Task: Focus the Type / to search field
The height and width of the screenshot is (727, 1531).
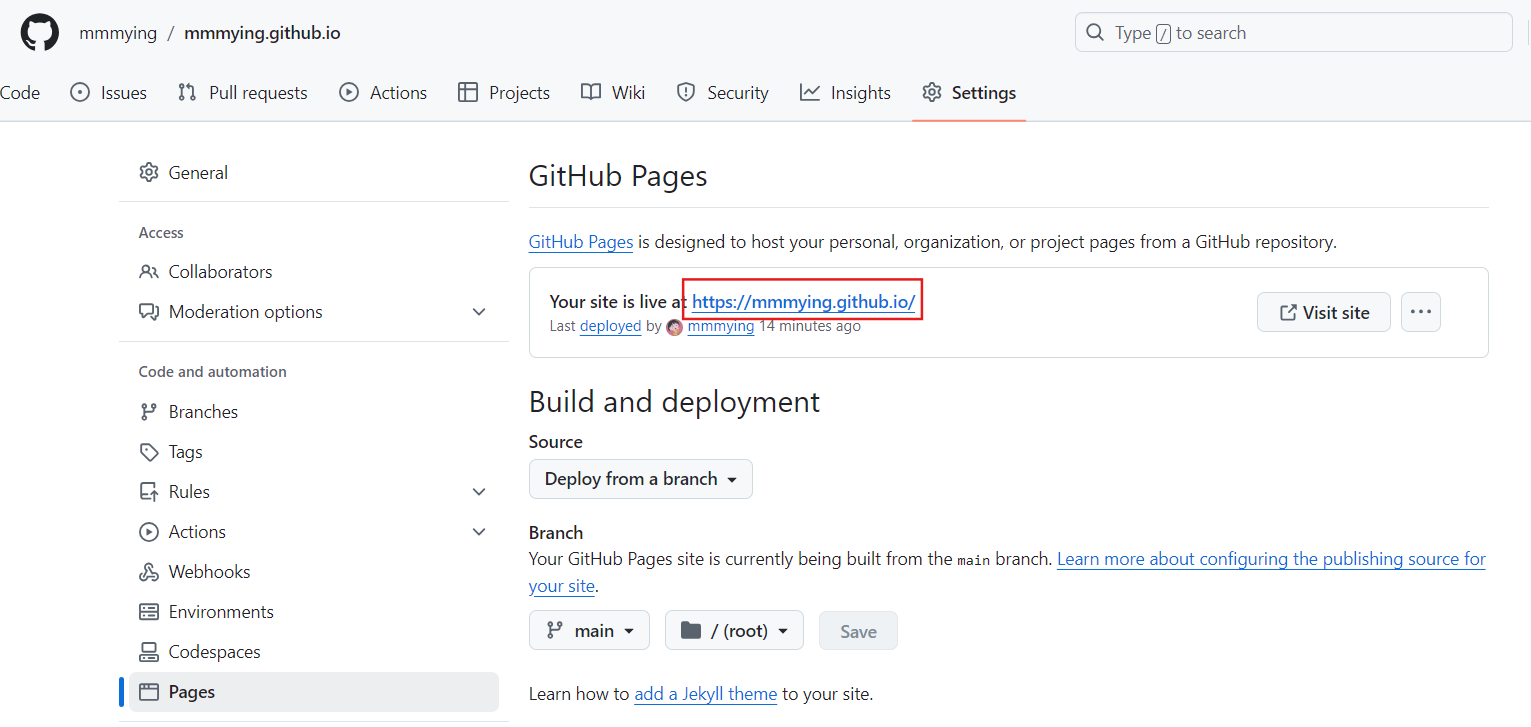Action: [1293, 33]
